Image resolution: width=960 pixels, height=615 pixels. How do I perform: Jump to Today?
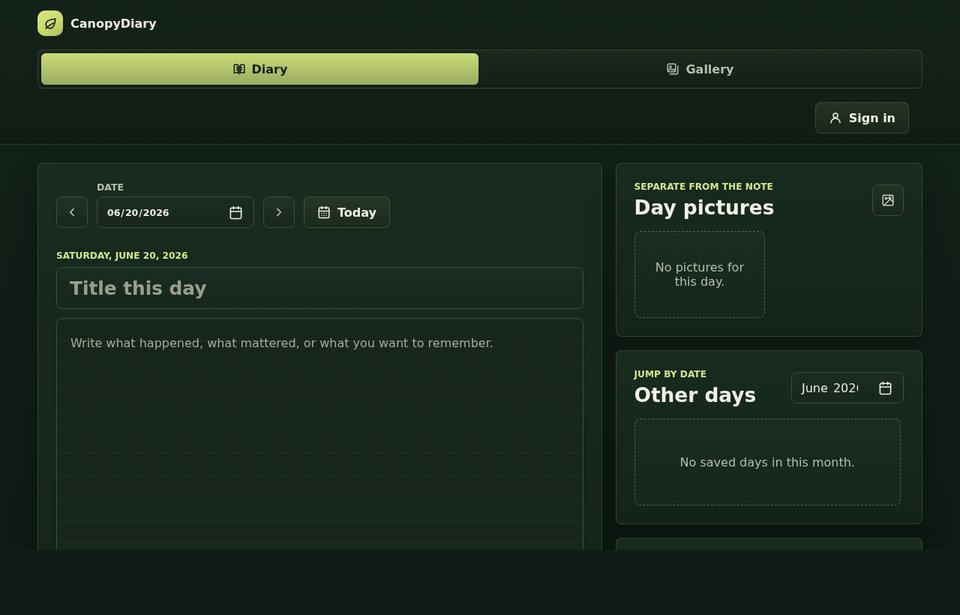pyautogui.click(x=347, y=213)
